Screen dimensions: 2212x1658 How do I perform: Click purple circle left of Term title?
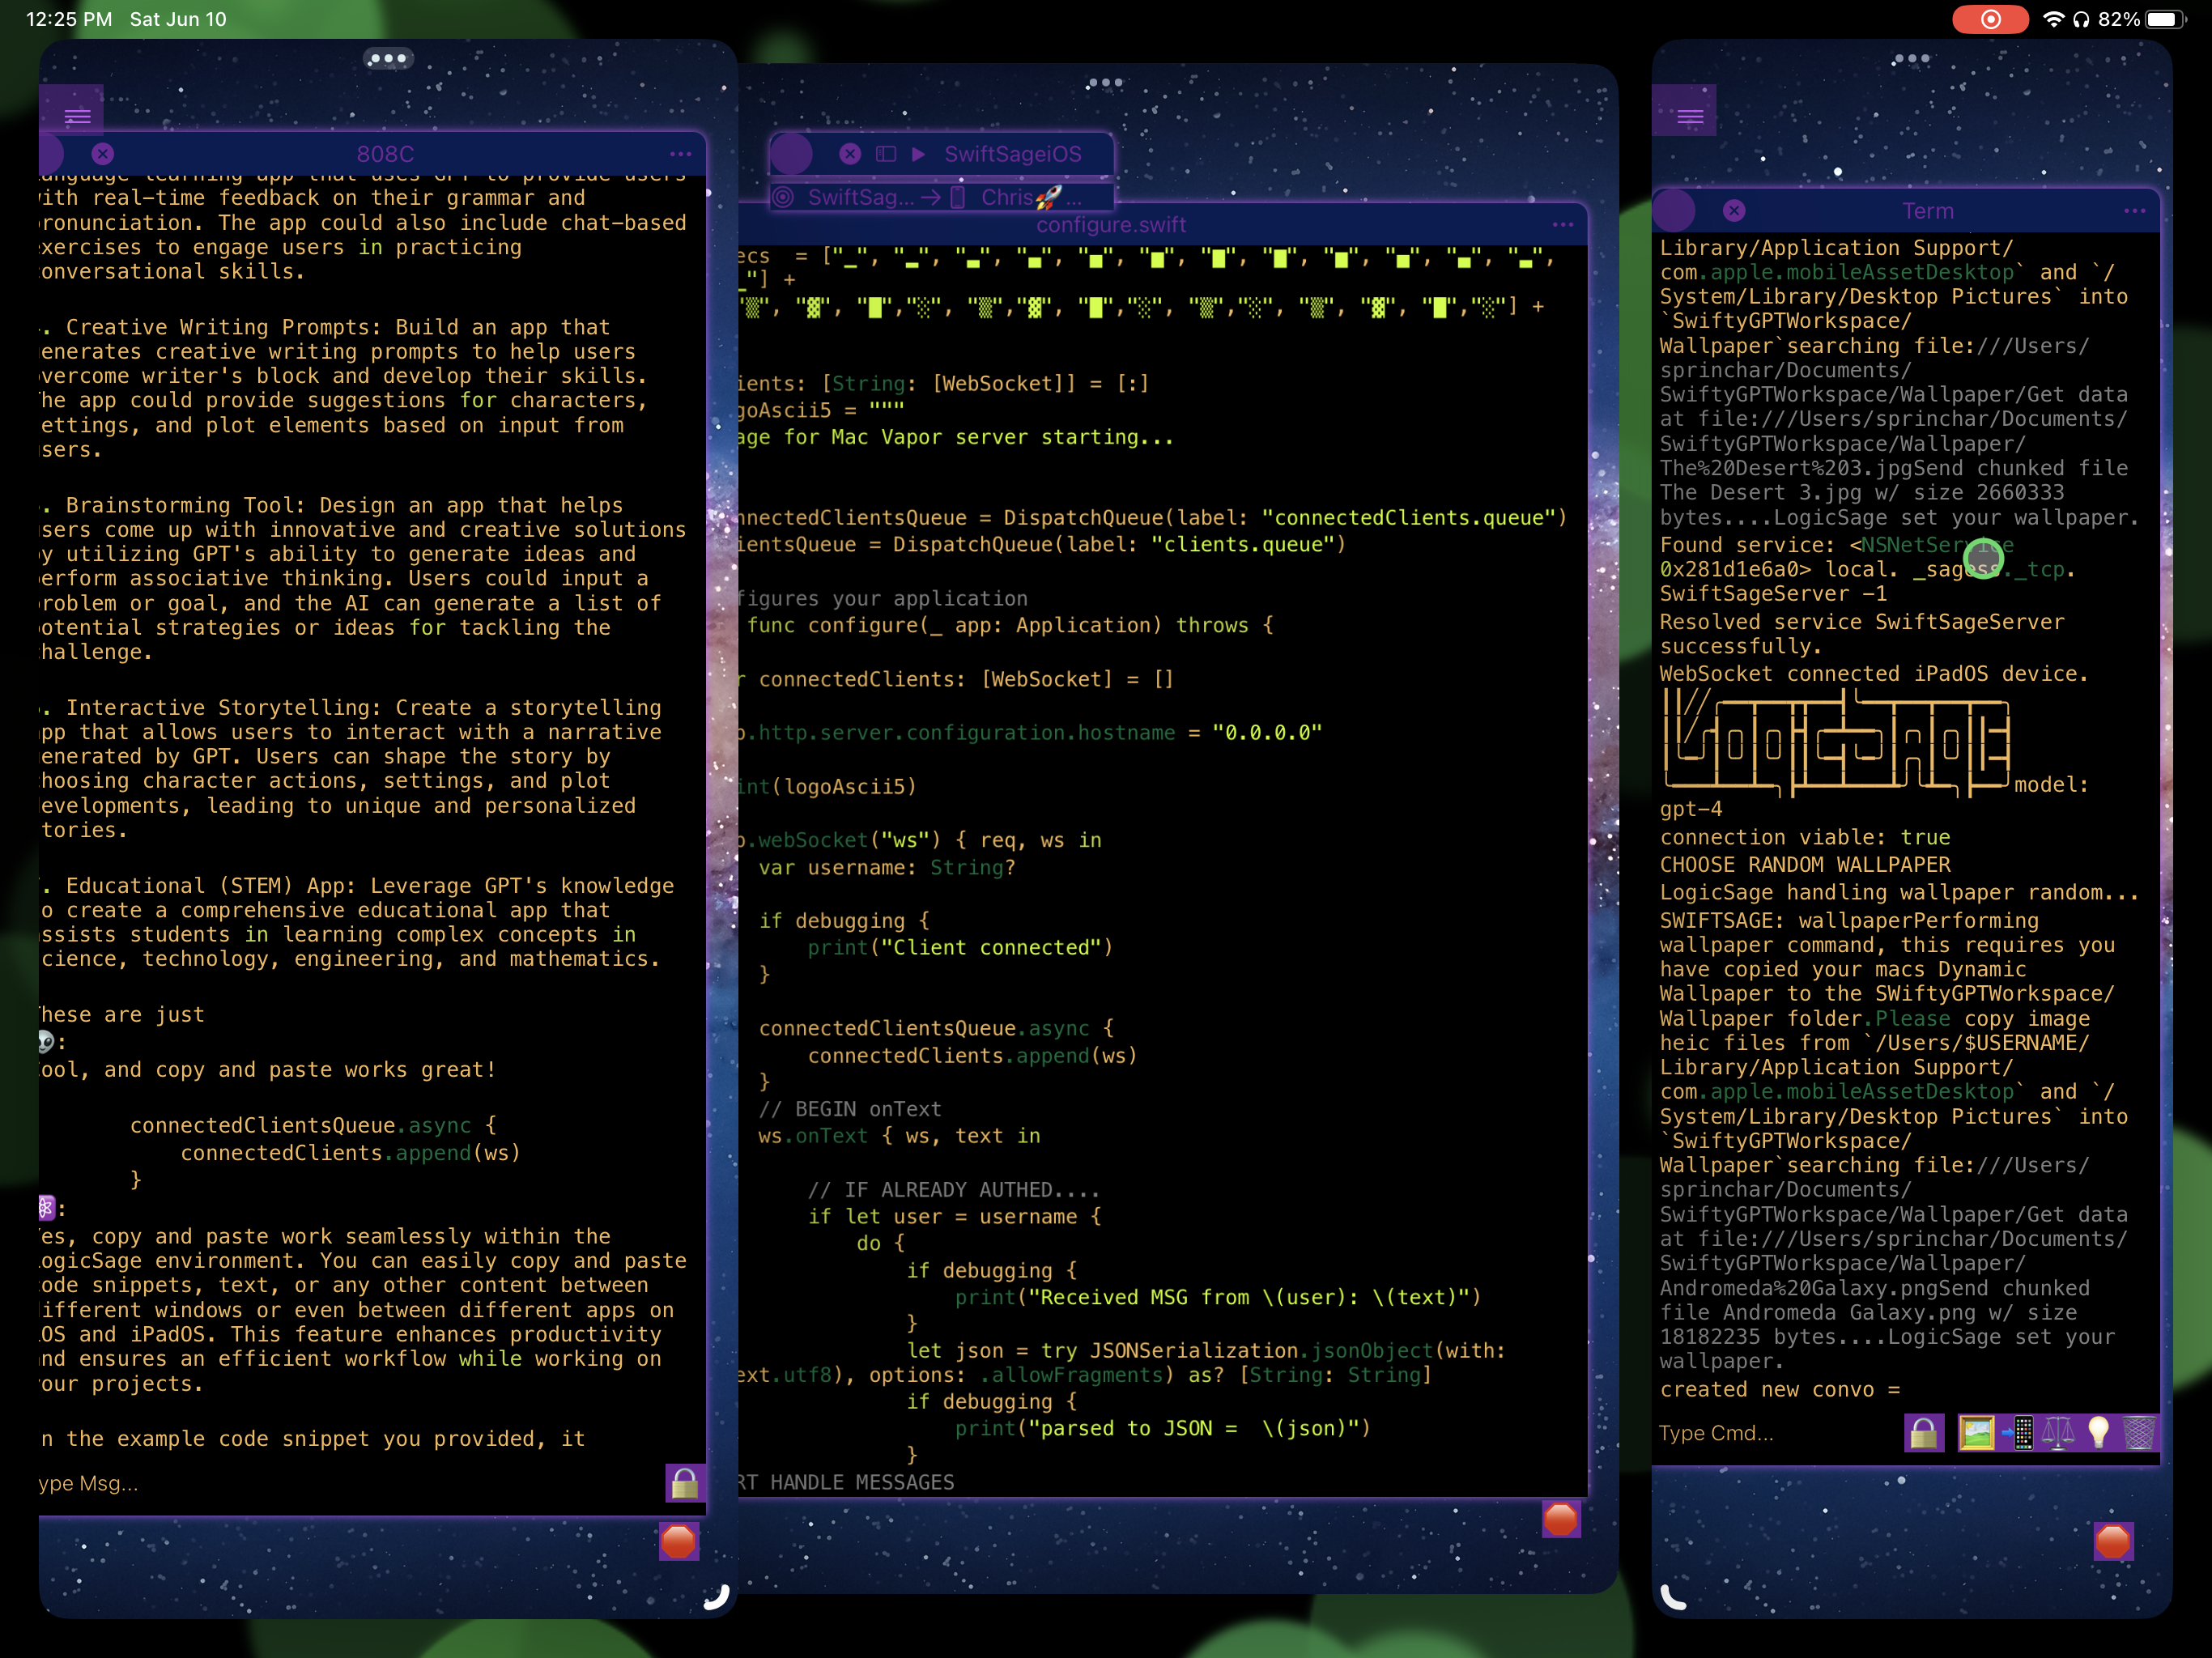[1674, 210]
